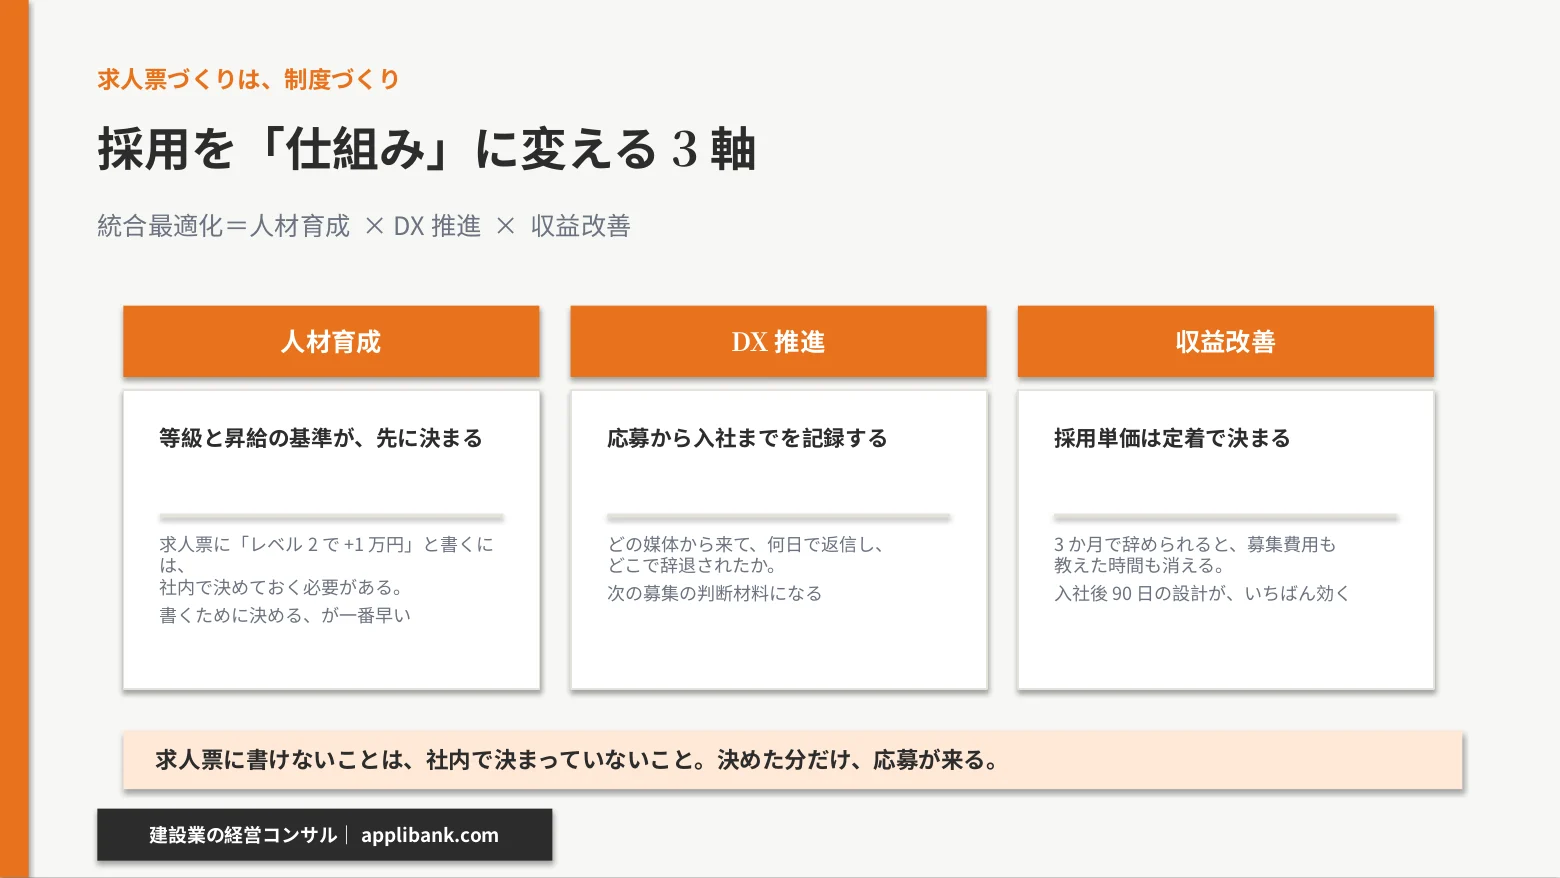The width and height of the screenshot is (1560, 878).
Task: Click the subtitle starting with 統合最適化＝人材育成
Action: tap(364, 226)
